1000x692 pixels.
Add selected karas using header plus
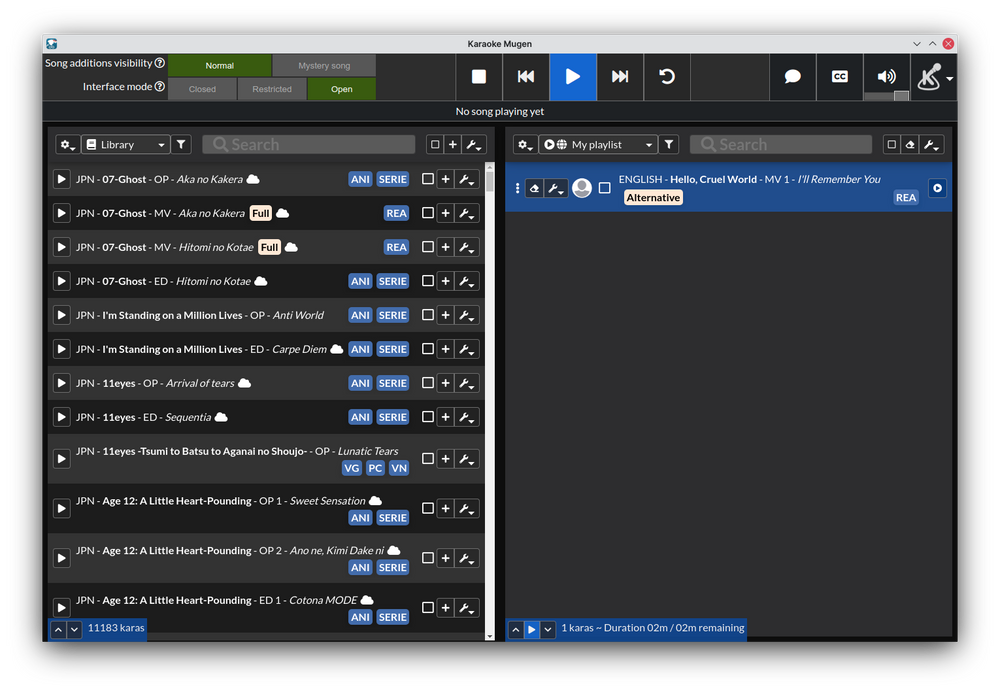point(453,145)
